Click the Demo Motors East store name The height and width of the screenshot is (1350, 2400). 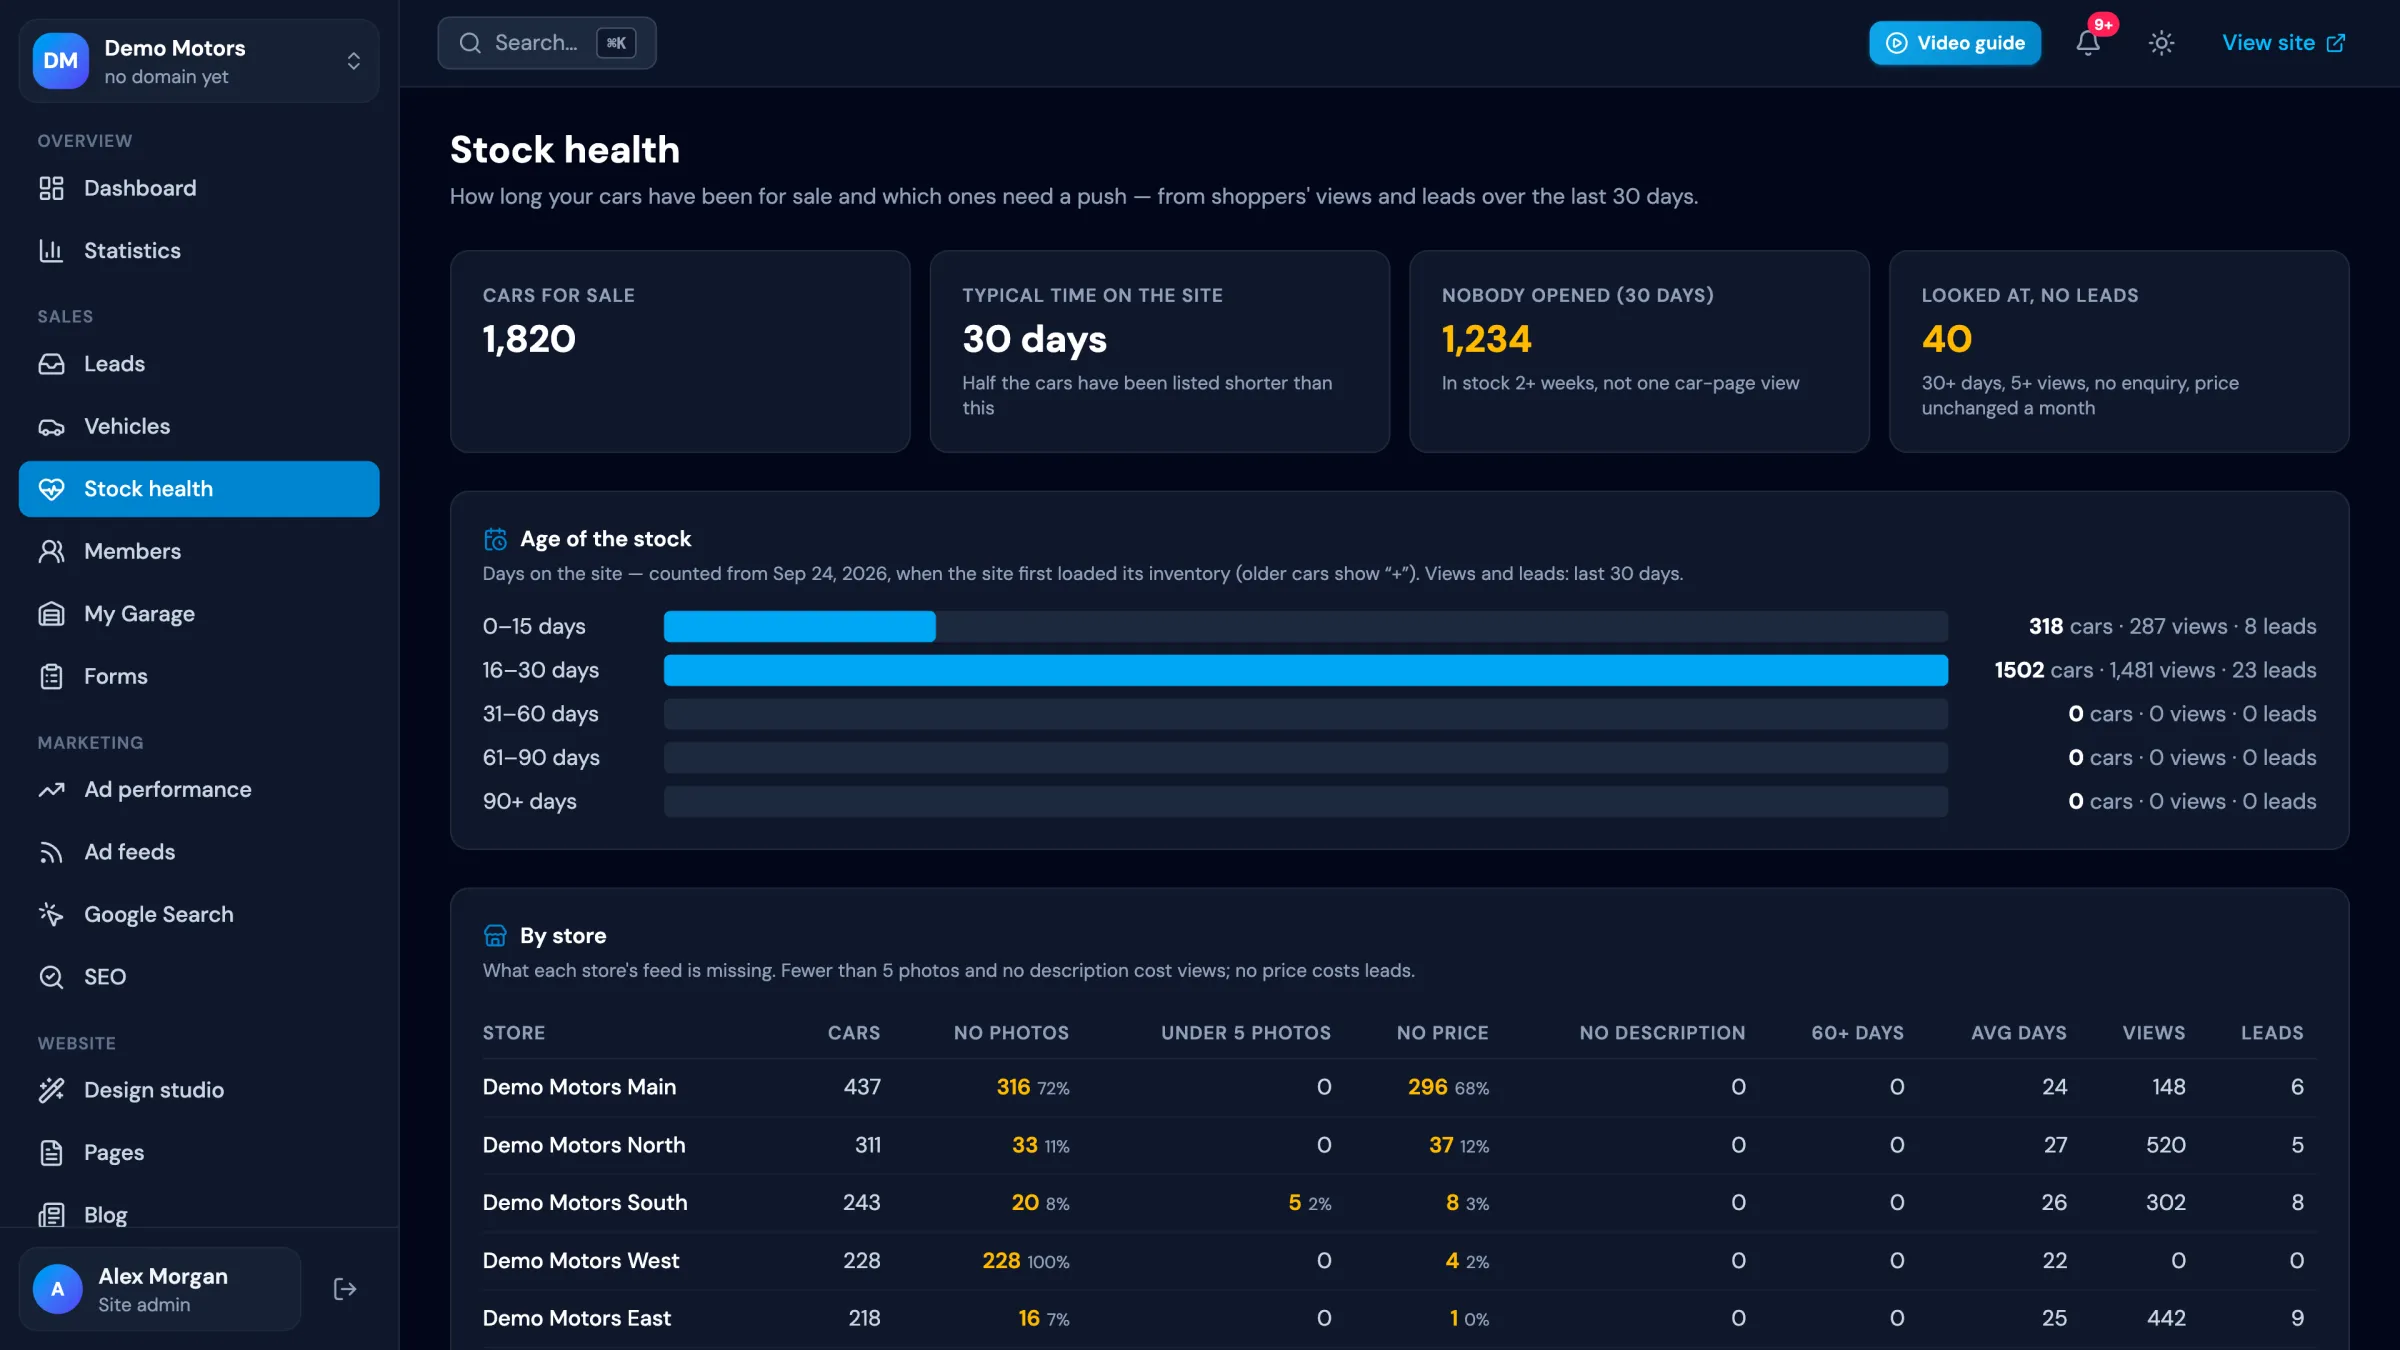click(577, 1319)
